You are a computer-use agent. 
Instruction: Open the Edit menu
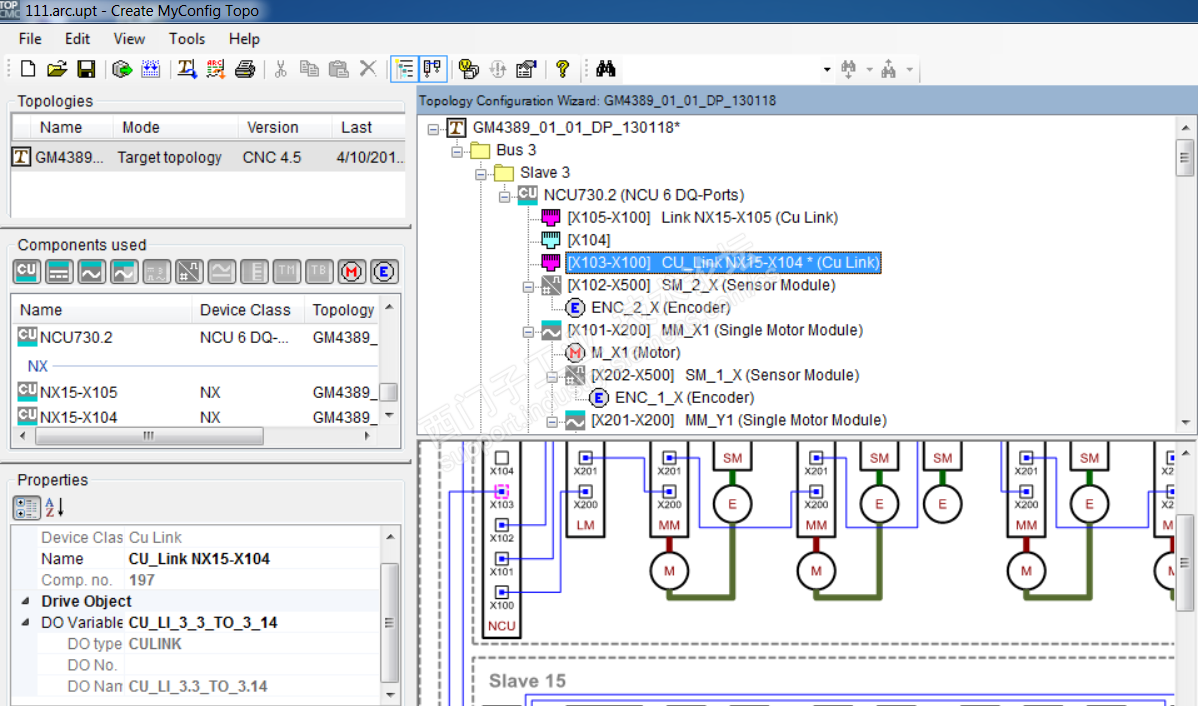pyautogui.click(x=77, y=39)
